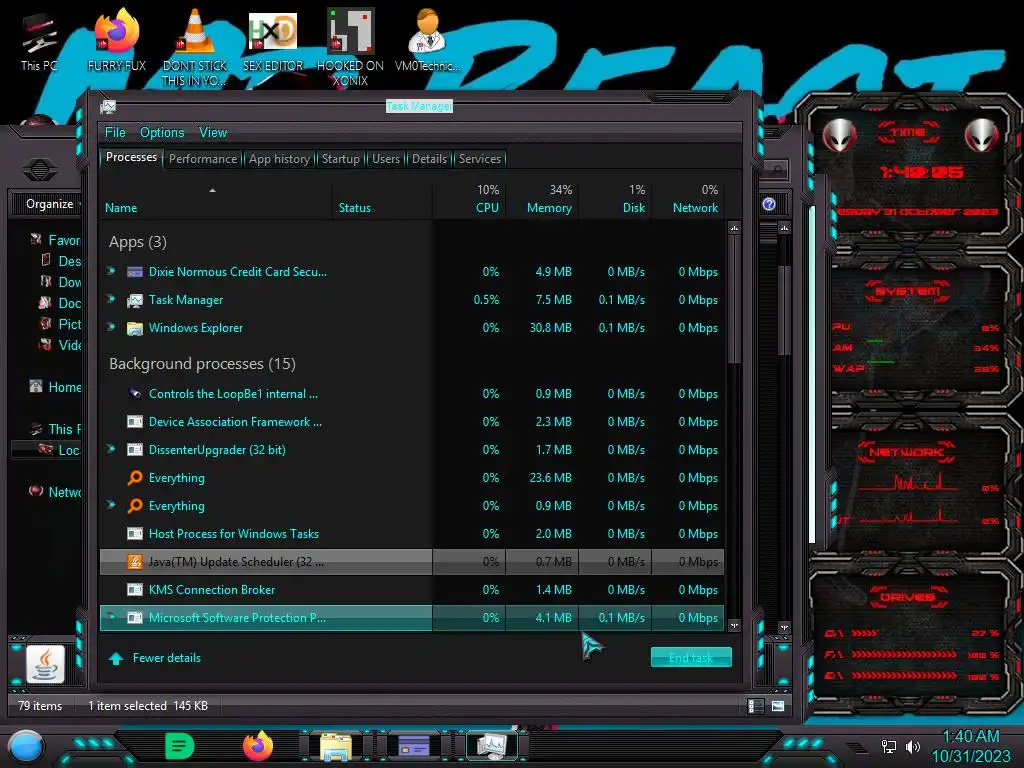Expand the second Everything process row
The width and height of the screenshot is (1024, 768).
[111, 505]
